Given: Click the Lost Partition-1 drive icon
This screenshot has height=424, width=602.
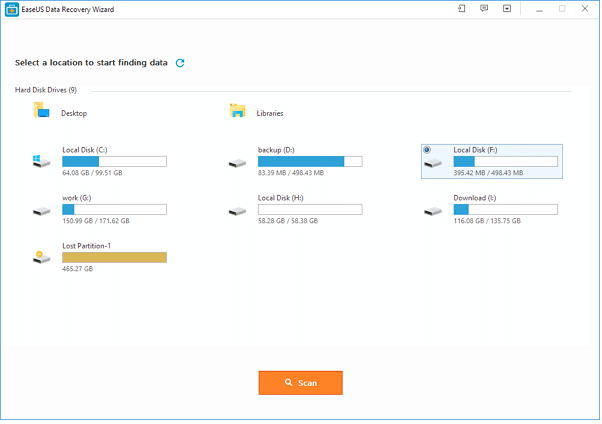Looking at the screenshot, I should tap(41, 257).
